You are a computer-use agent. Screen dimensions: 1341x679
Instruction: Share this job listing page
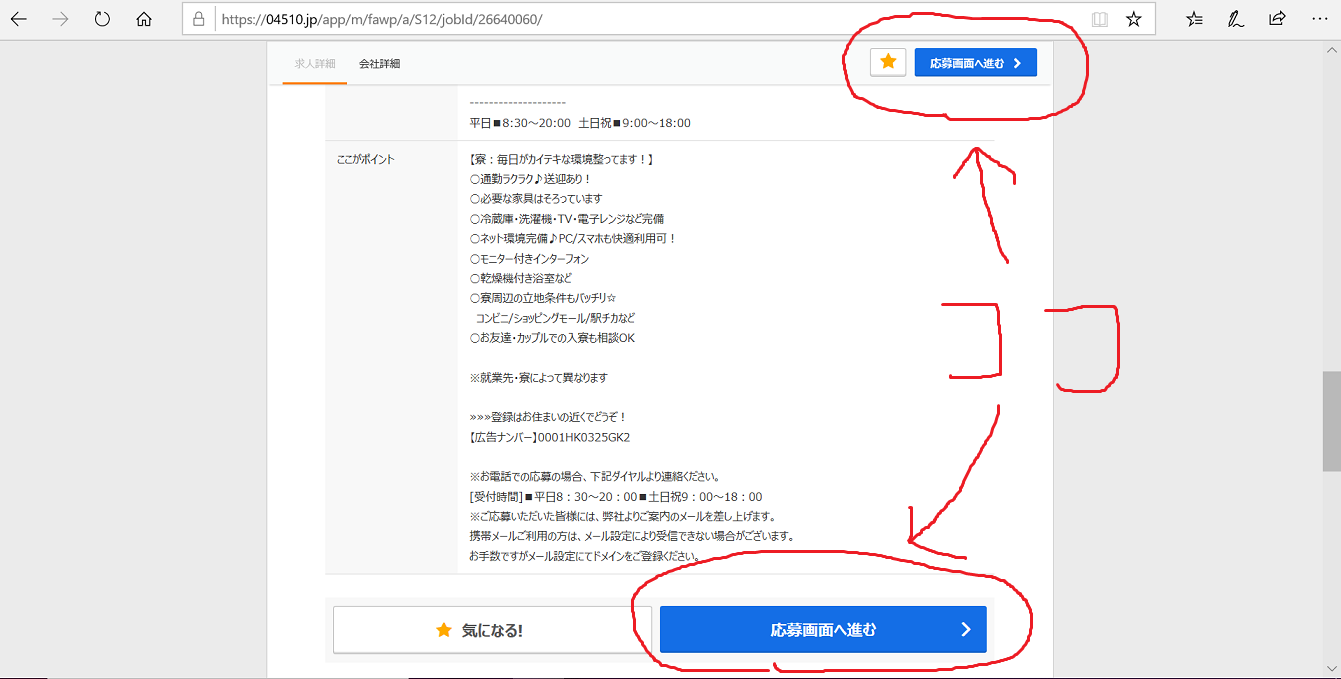click(1277, 17)
